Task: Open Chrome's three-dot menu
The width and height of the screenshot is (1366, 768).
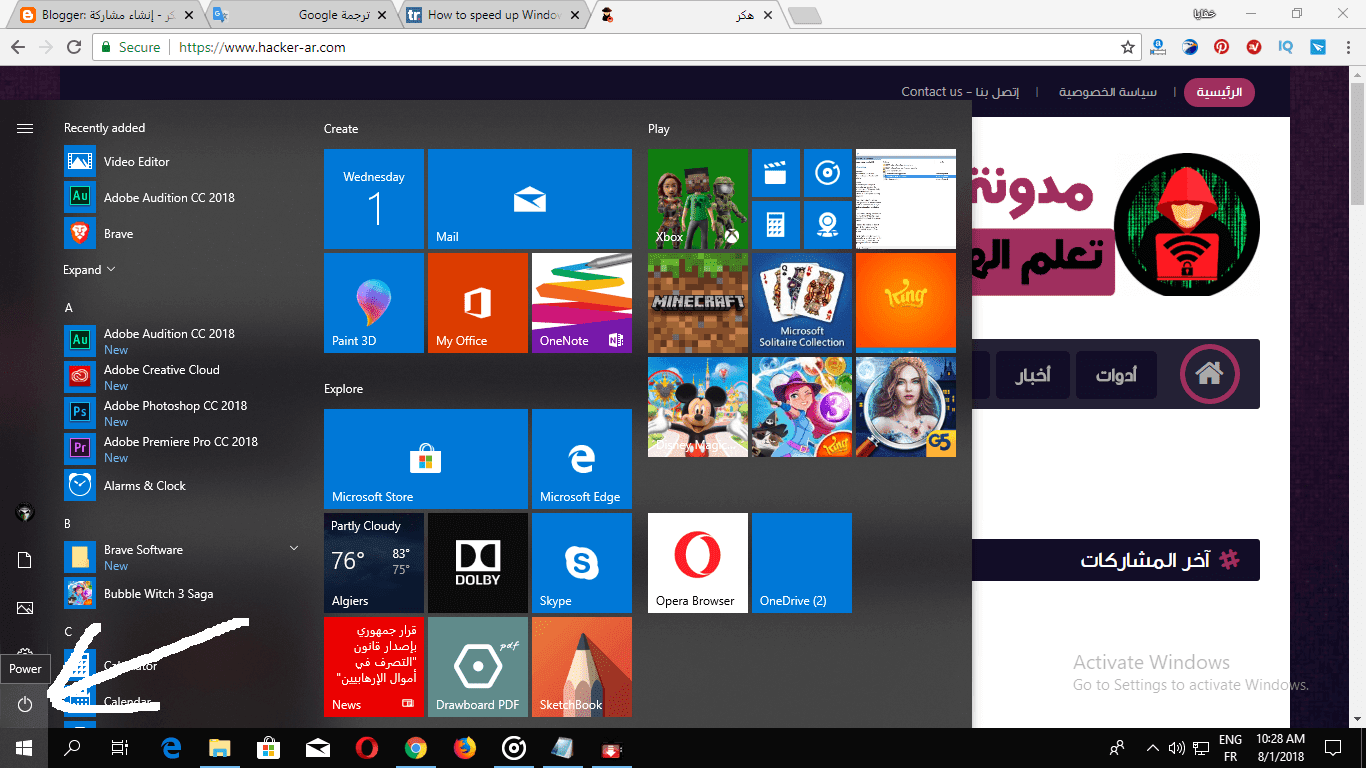Action: pyautogui.click(x=1349, y=47)
